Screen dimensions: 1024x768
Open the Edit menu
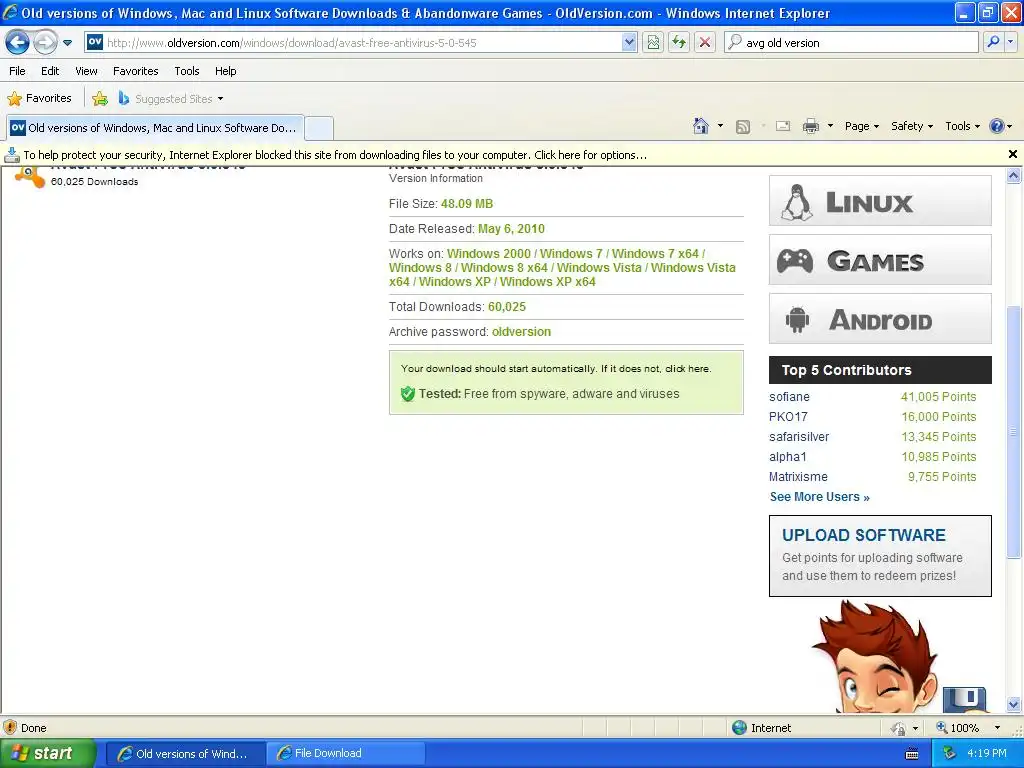coord(50,71)
